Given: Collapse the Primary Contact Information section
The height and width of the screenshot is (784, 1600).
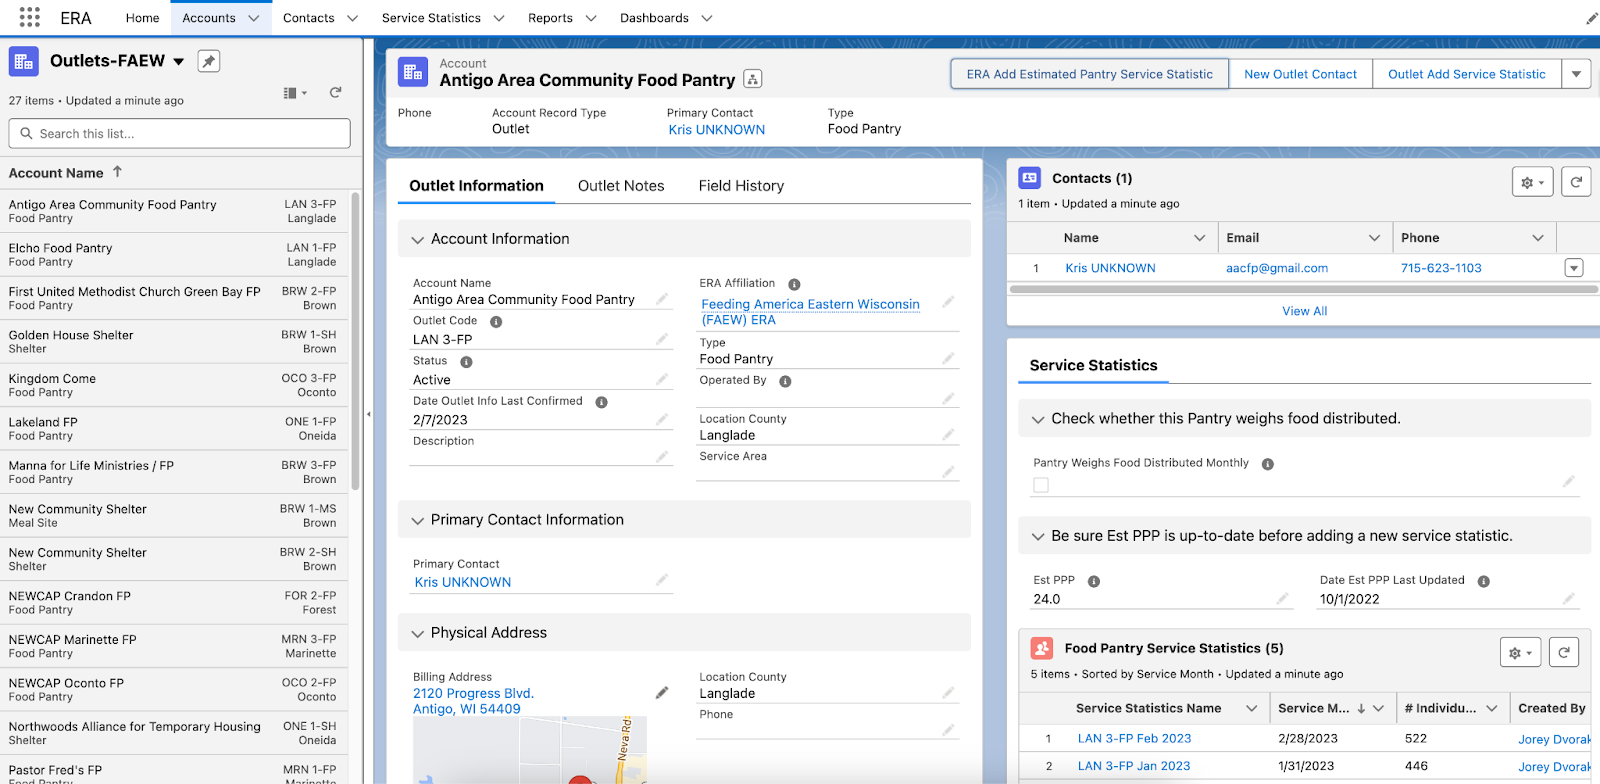Looking at the screenshot, I should (x=418, y=521).
